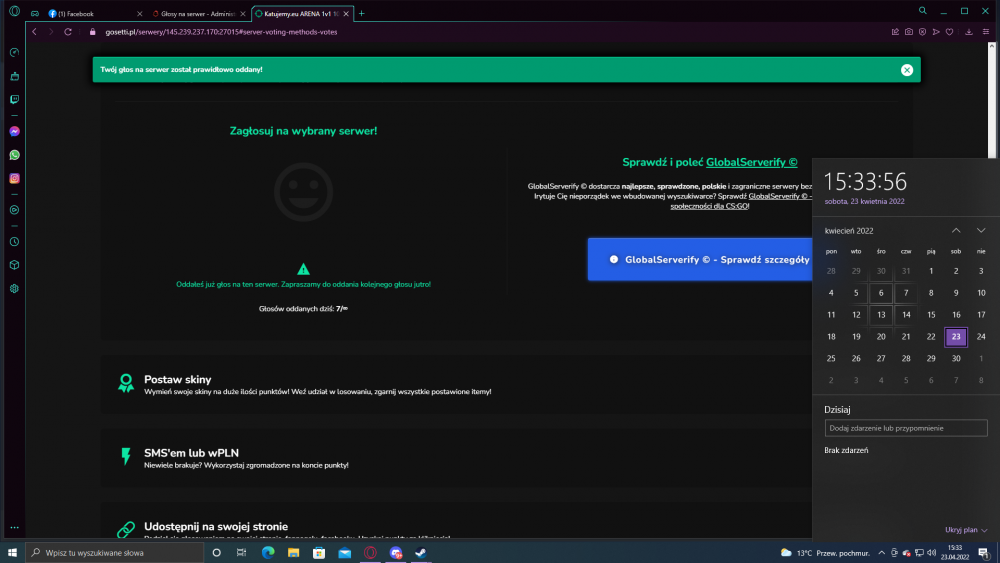Open WhatsApp in the Opera sidebar

coord(15,155)
